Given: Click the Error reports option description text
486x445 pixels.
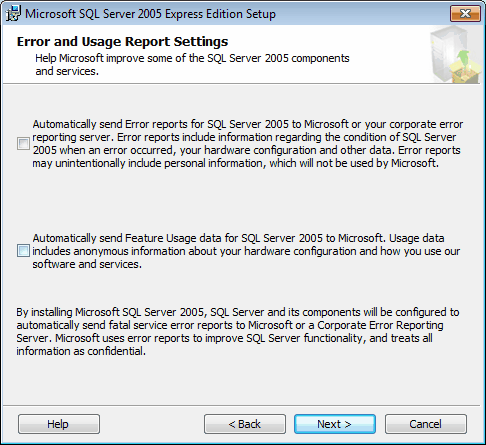Looking at the screenshot, I should (248, 144).
